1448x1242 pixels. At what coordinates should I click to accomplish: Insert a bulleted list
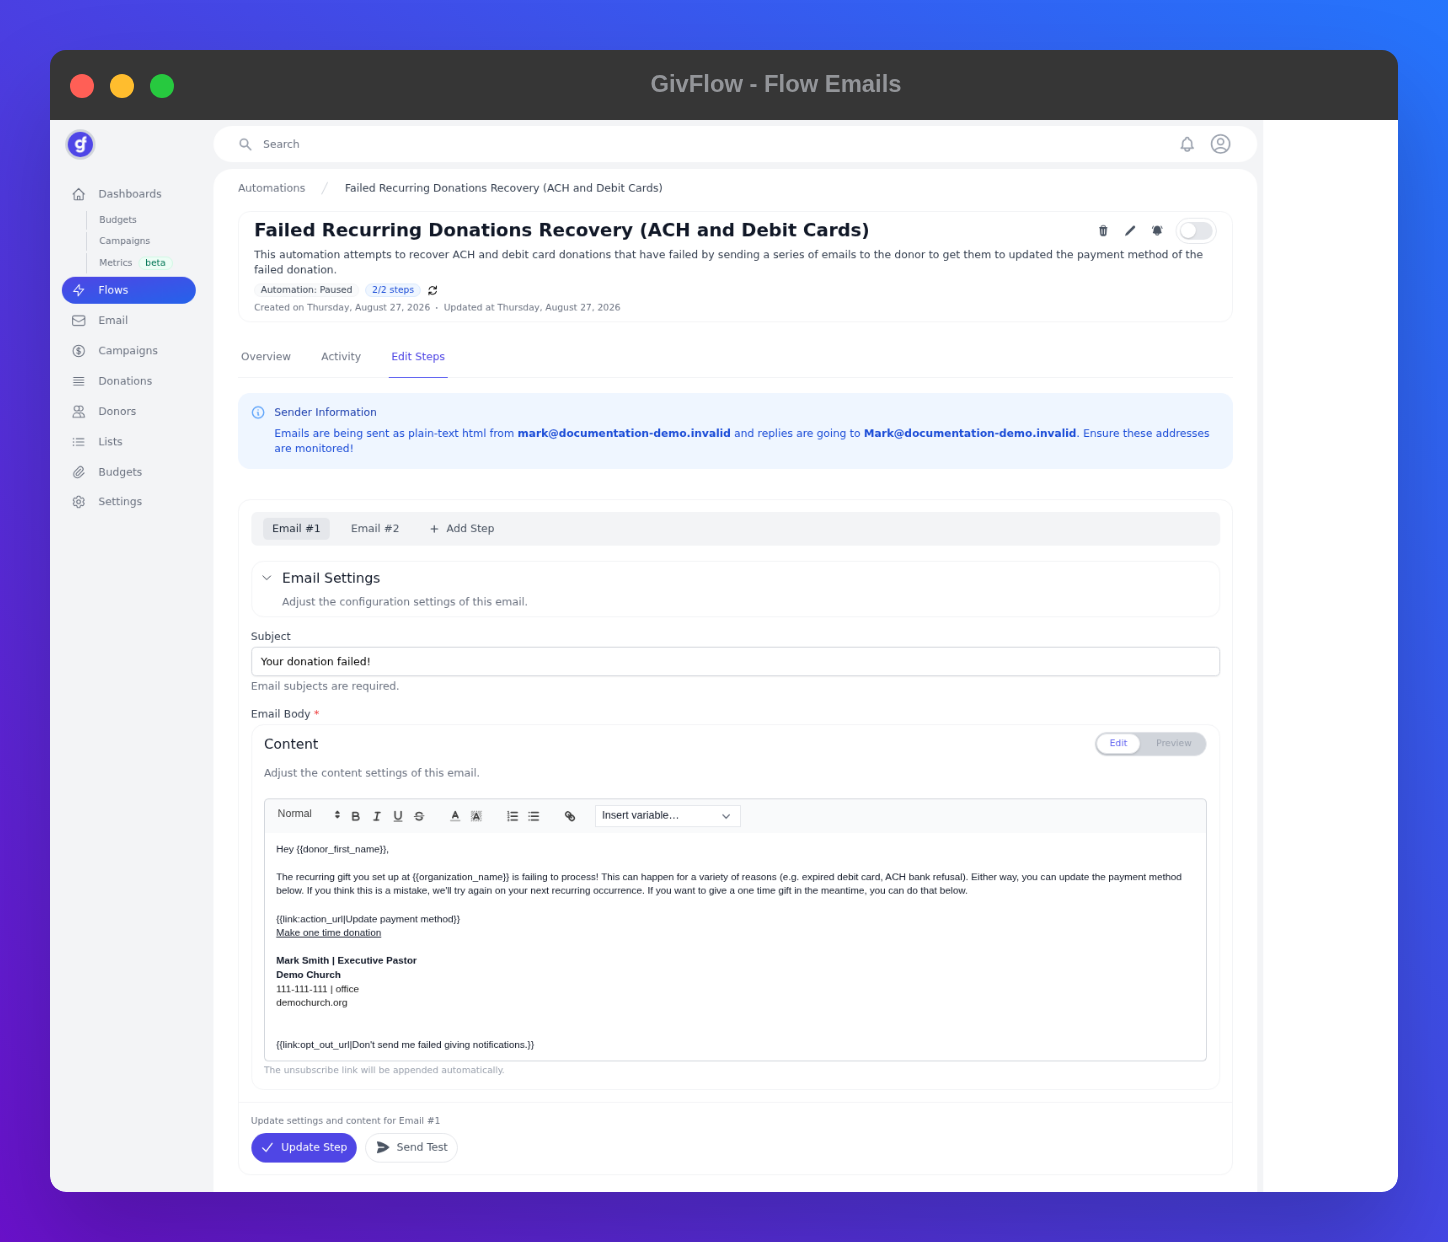[x=534, y=816]
